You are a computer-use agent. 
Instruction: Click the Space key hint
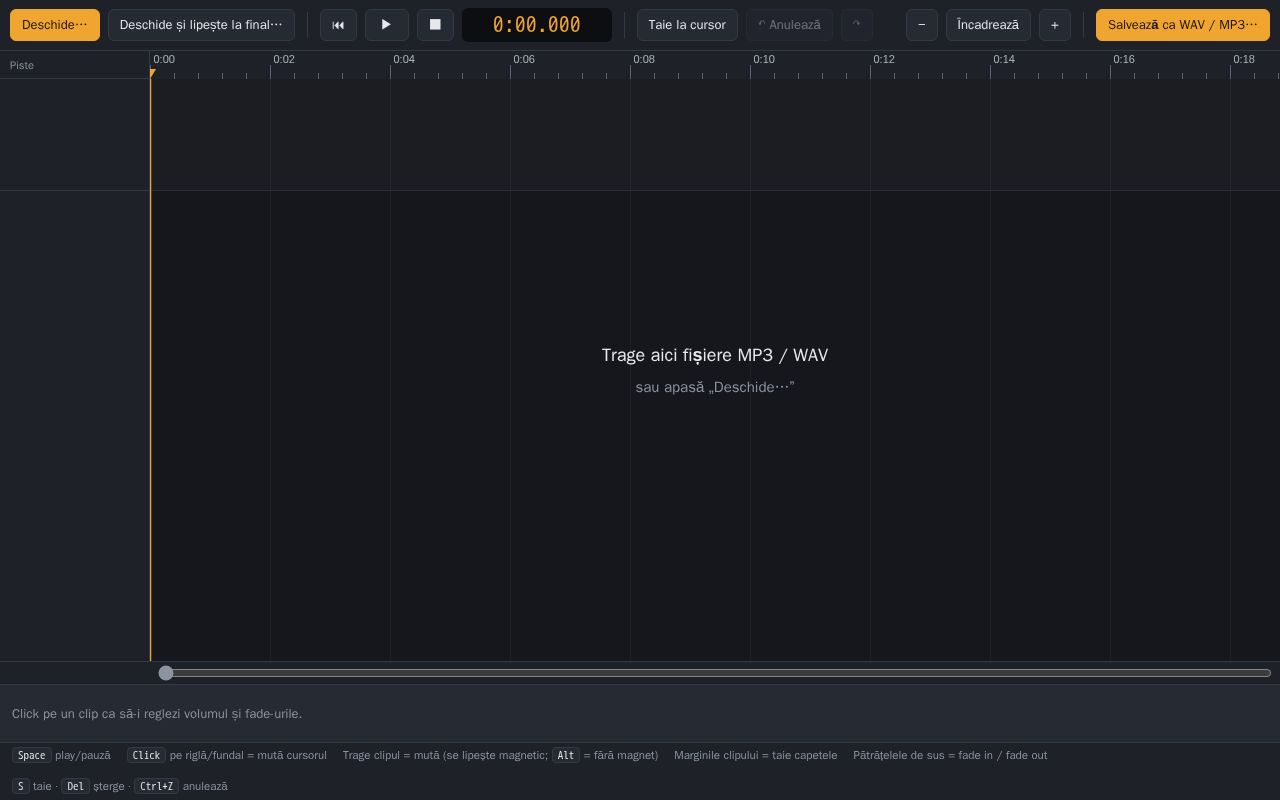click(32, 755)
